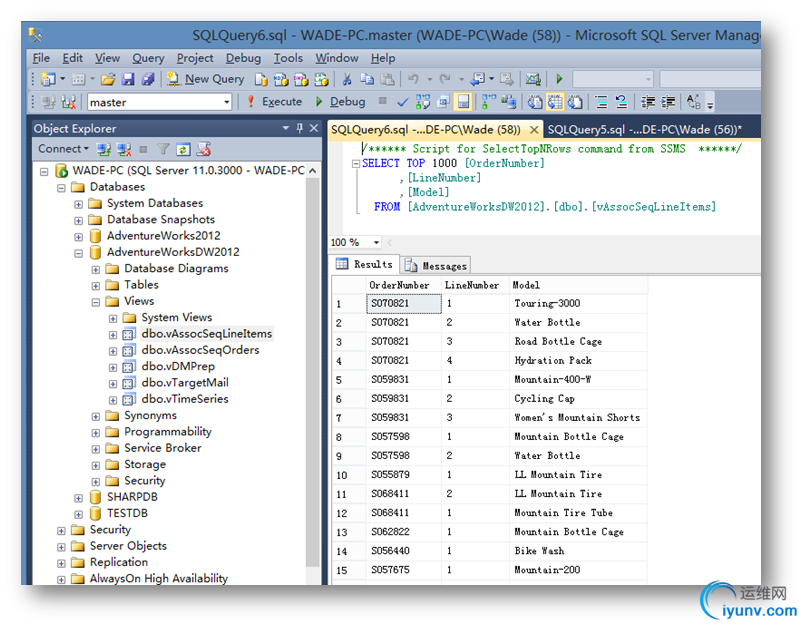Refresh the Object Explorer tree

[183, 149]
